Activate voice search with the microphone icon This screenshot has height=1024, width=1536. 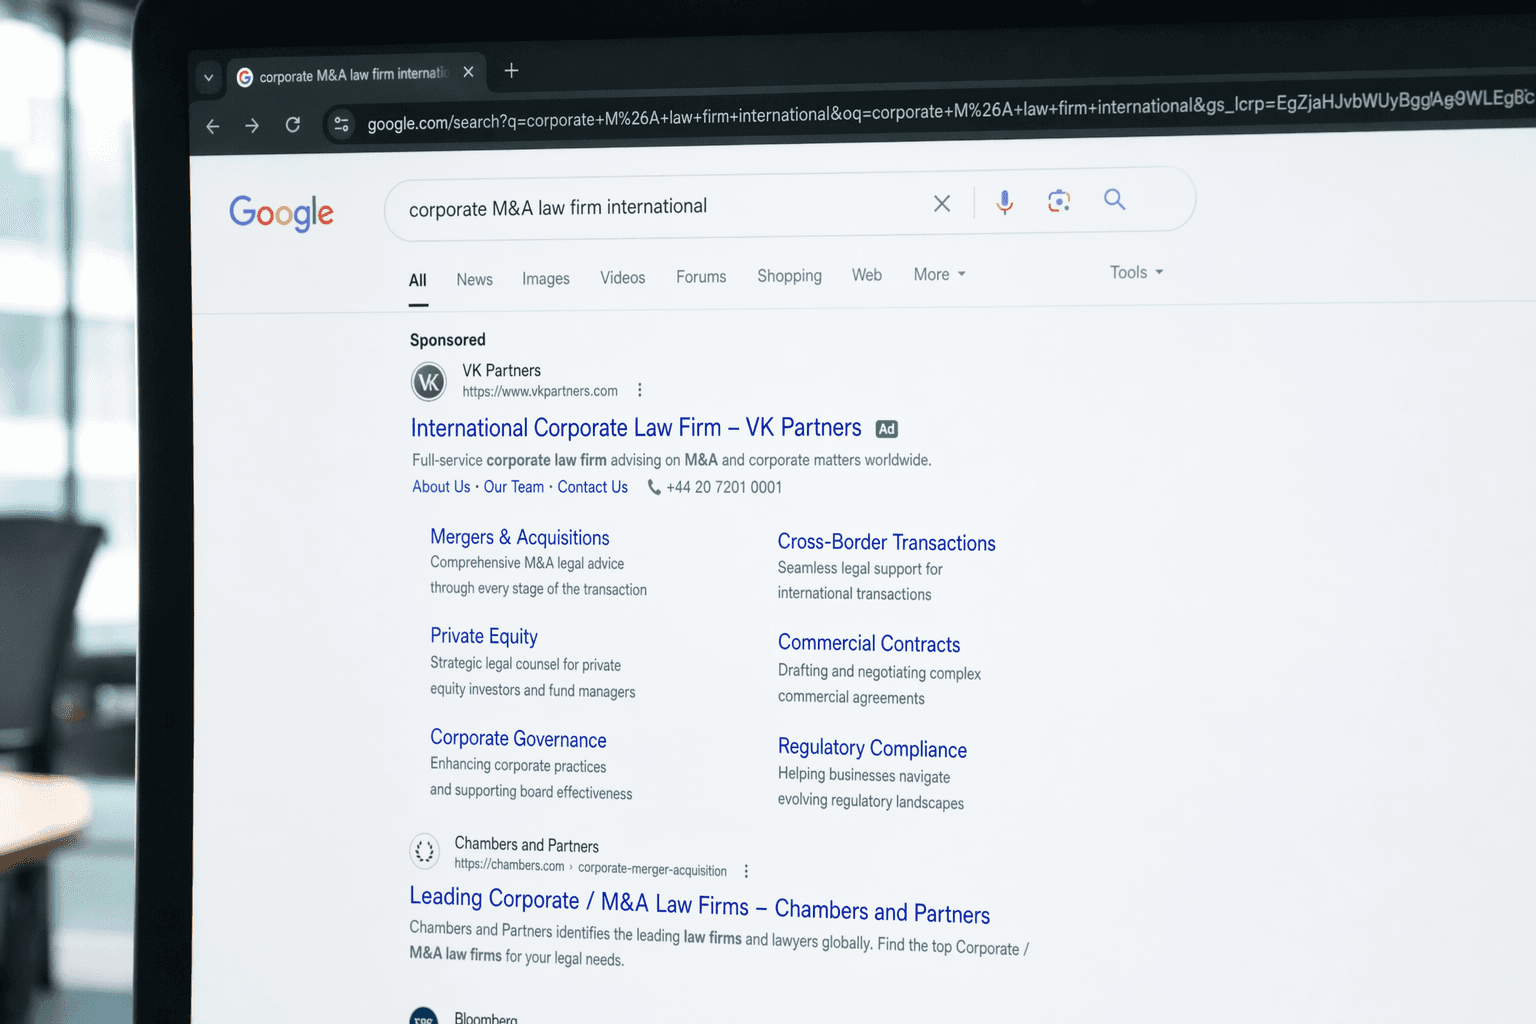click(1004, 202)
